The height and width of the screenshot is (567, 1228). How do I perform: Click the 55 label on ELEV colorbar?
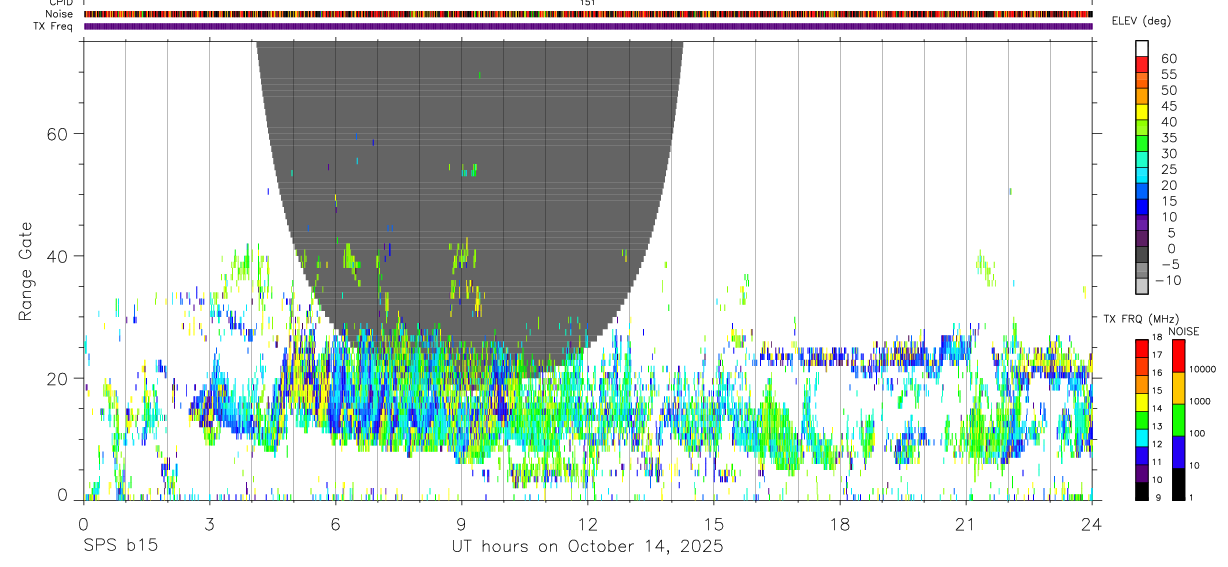1168,75
